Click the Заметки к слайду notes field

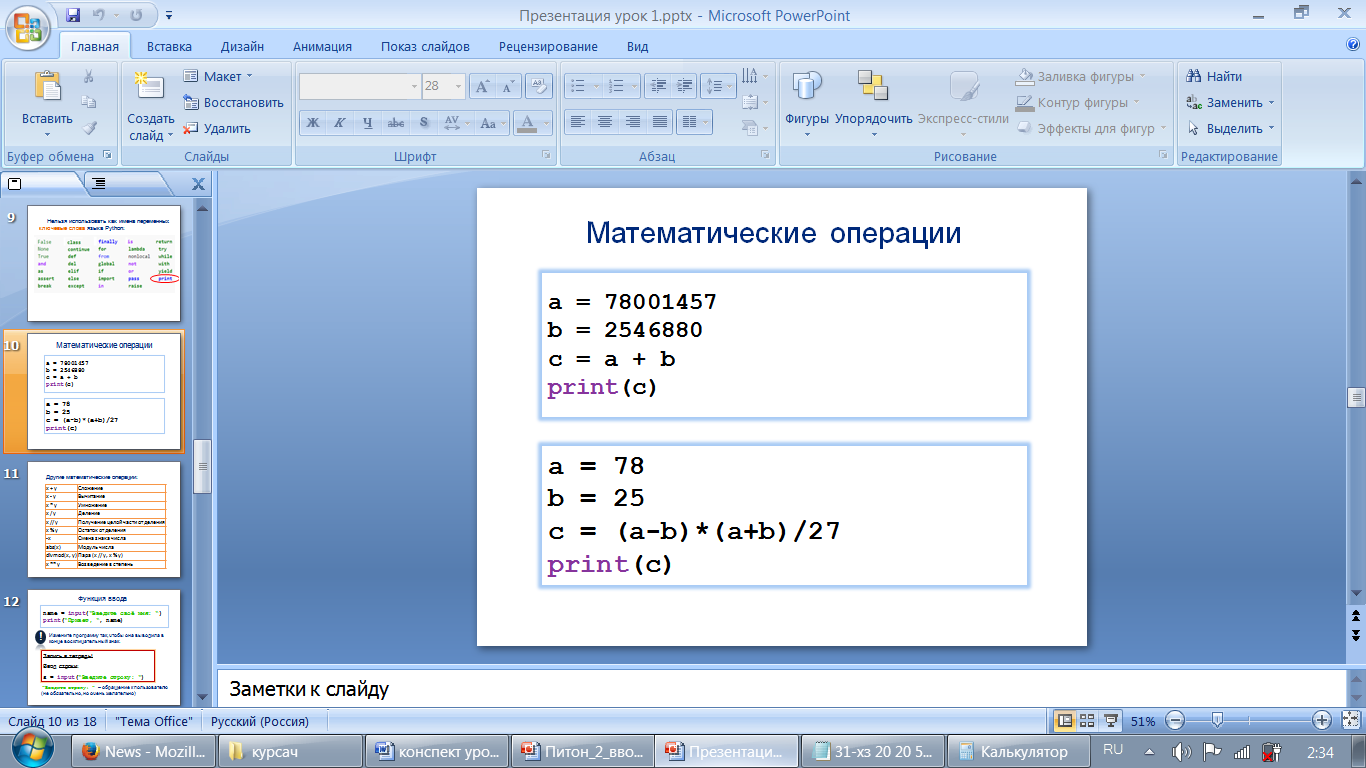pos(782,689)
